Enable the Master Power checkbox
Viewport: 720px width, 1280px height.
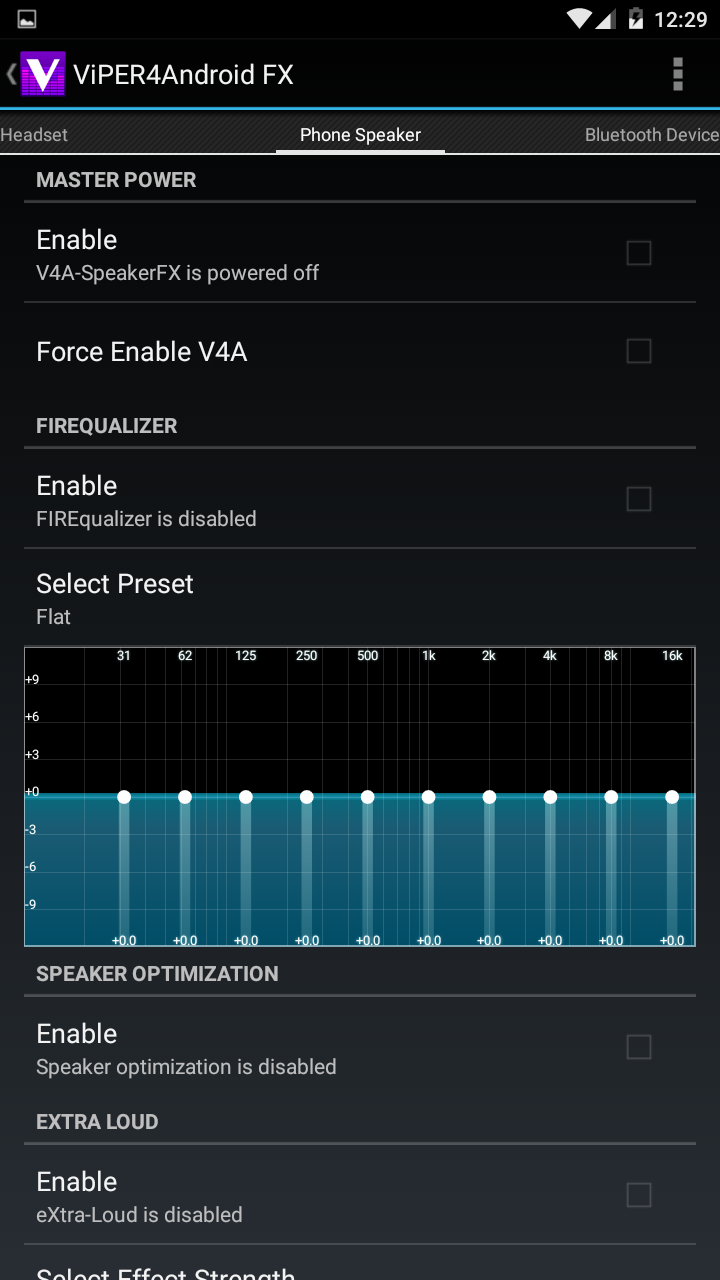(638, 254)
